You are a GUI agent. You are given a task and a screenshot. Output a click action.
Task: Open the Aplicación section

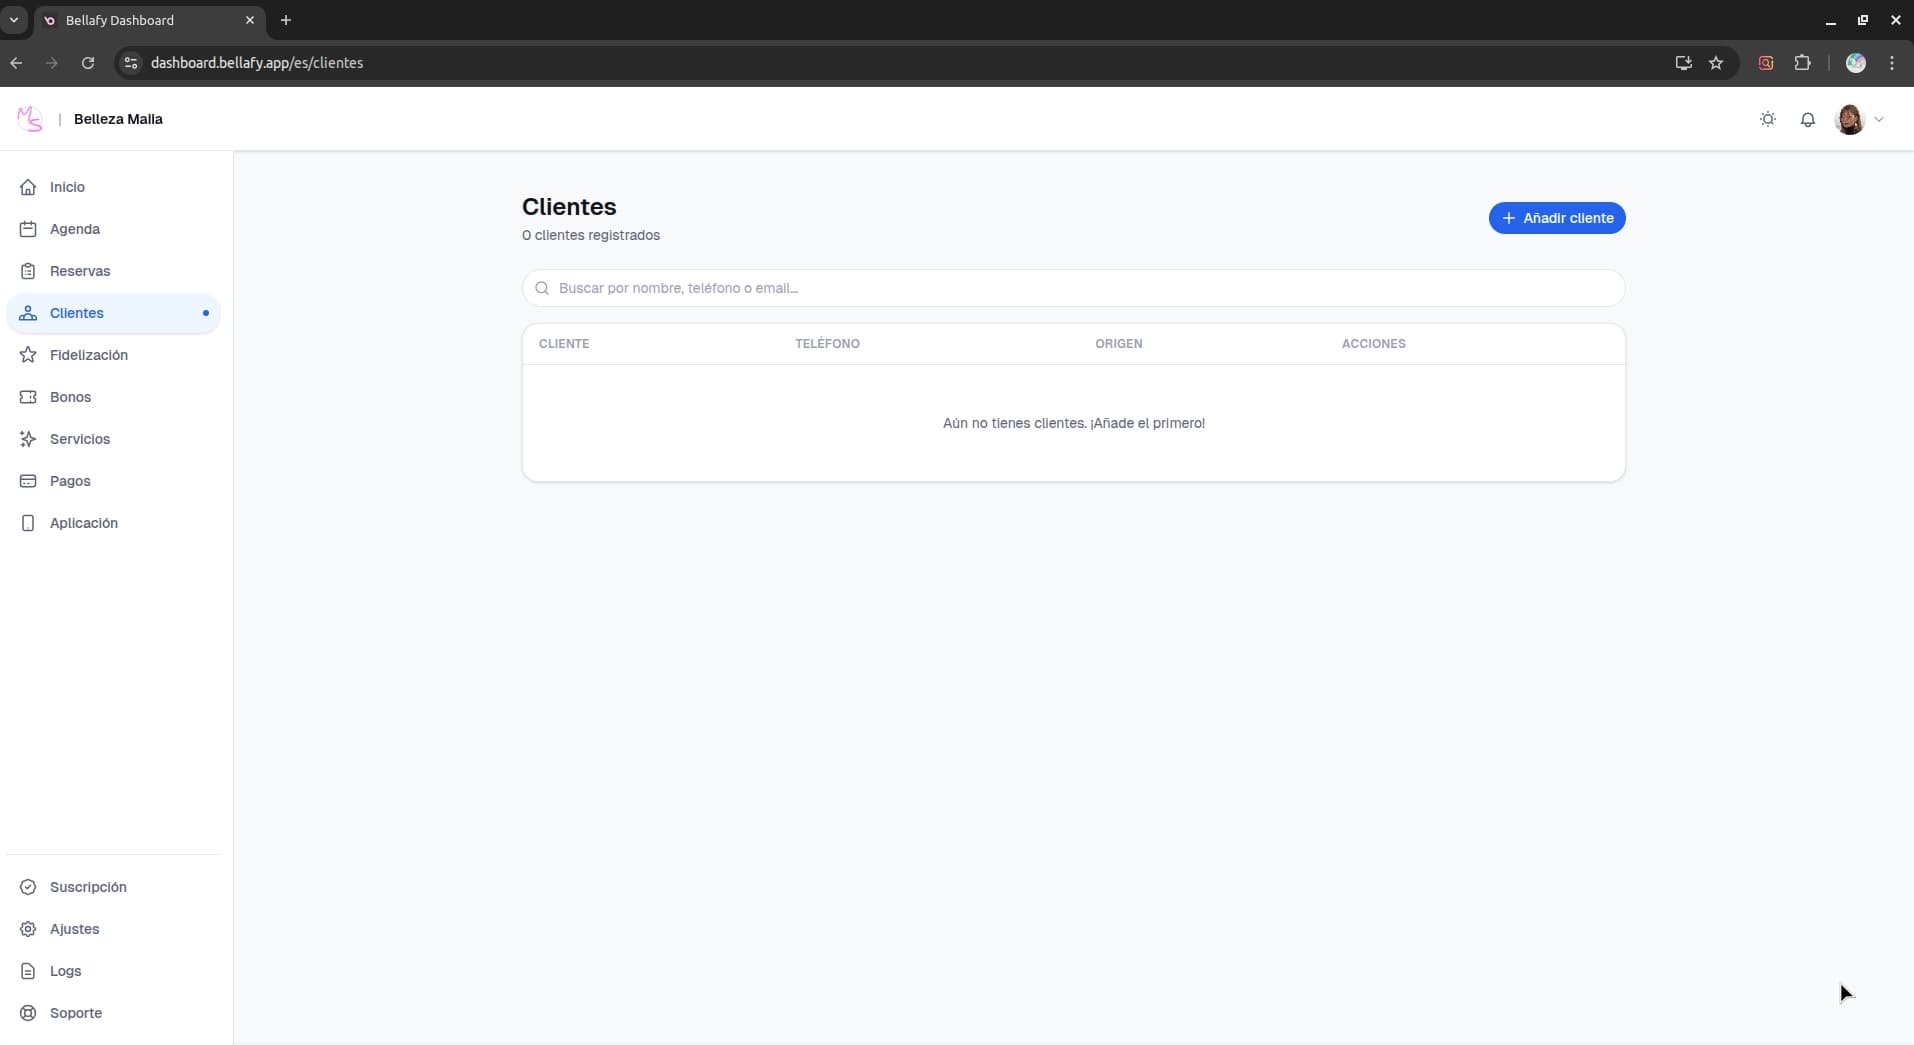[x=82, y=523]
